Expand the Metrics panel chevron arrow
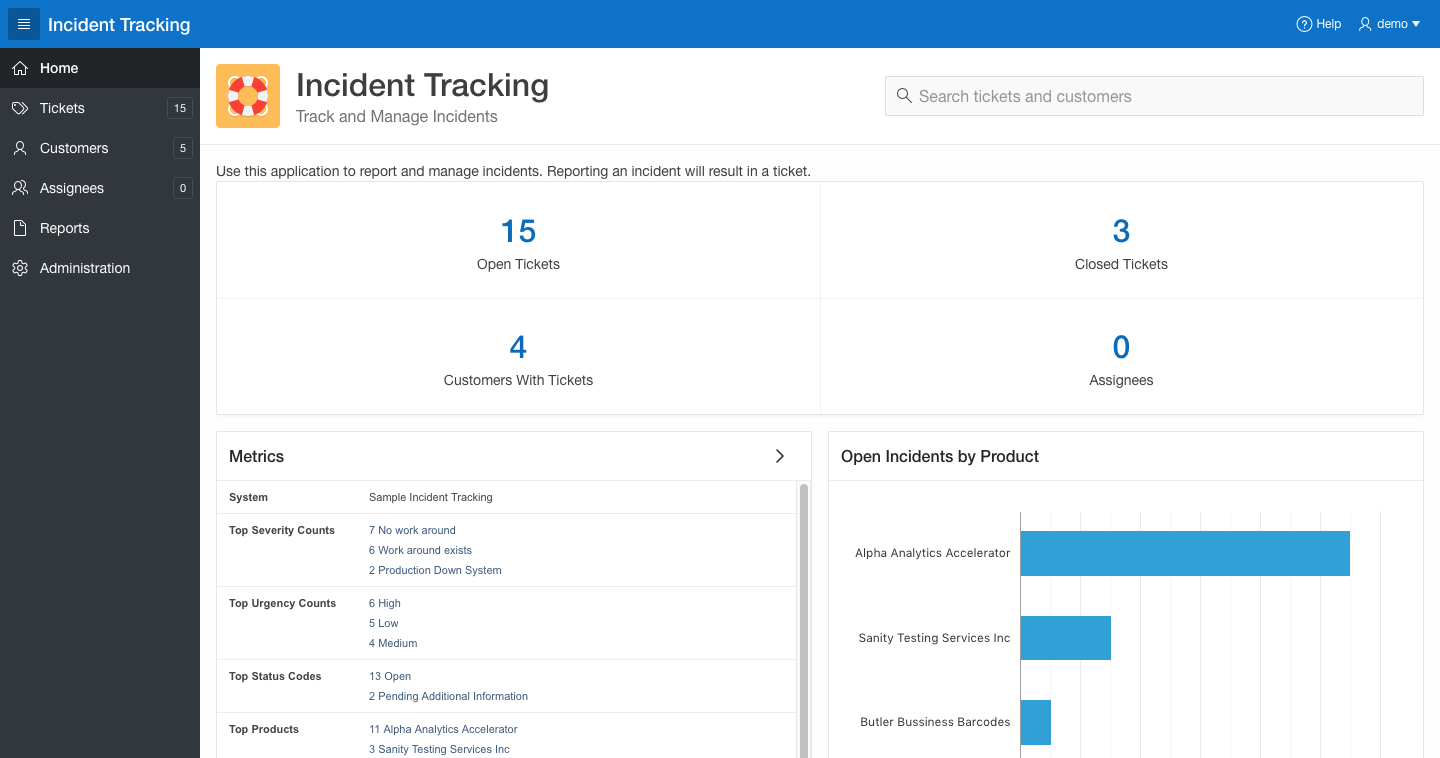Viewport: 1440px width, 758px height. [780, 456]
